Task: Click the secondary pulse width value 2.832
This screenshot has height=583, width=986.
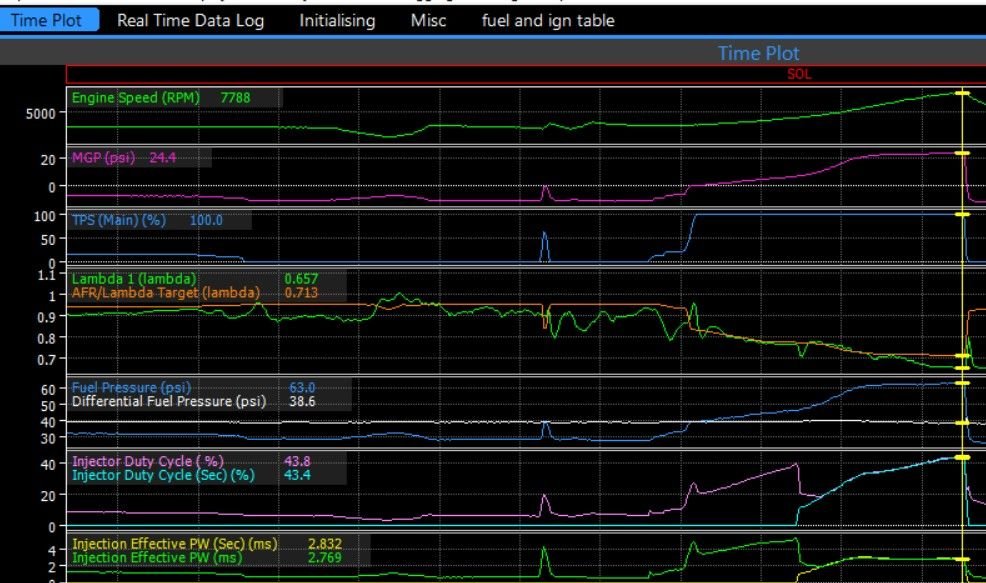Action: pyautogui.click(x=324, y=543)
